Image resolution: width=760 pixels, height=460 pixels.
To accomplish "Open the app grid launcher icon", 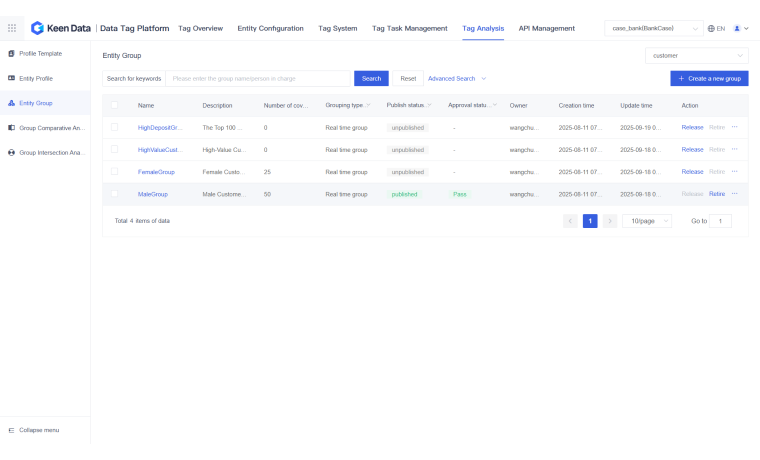I will [12, 28].
